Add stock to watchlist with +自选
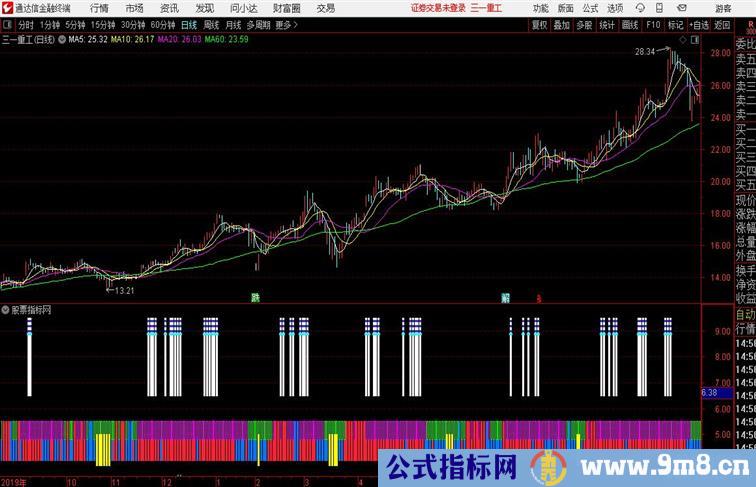Screen dimensions: 756x487 click(699, 25)
